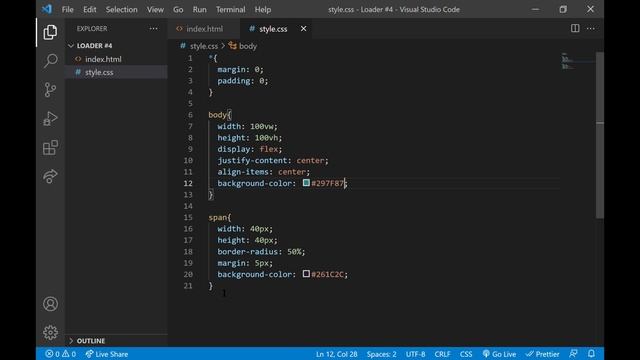
Task: Click the 'span' selector on line 15
Action: coord(218,218)
